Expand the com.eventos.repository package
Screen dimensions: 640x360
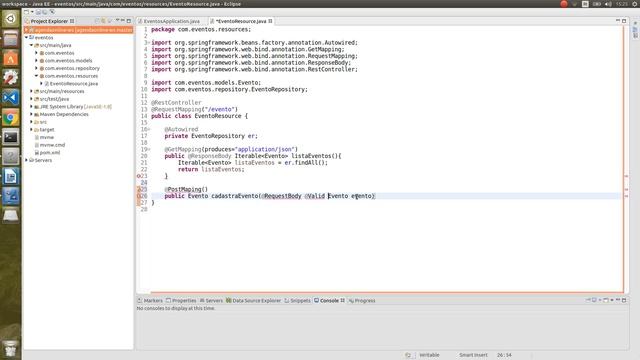[36, 68]
